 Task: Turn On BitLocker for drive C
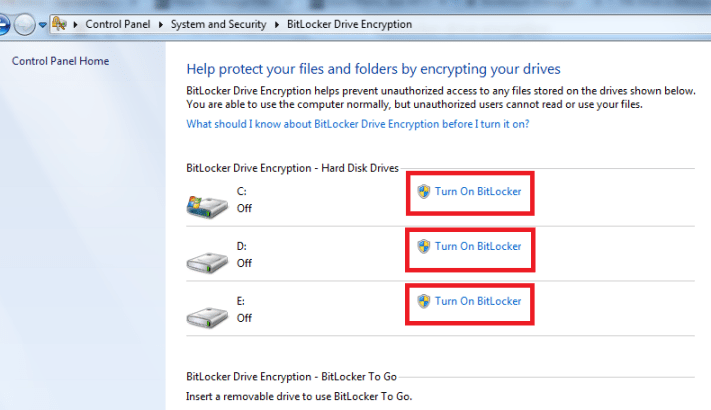click(x=477, y=190)
